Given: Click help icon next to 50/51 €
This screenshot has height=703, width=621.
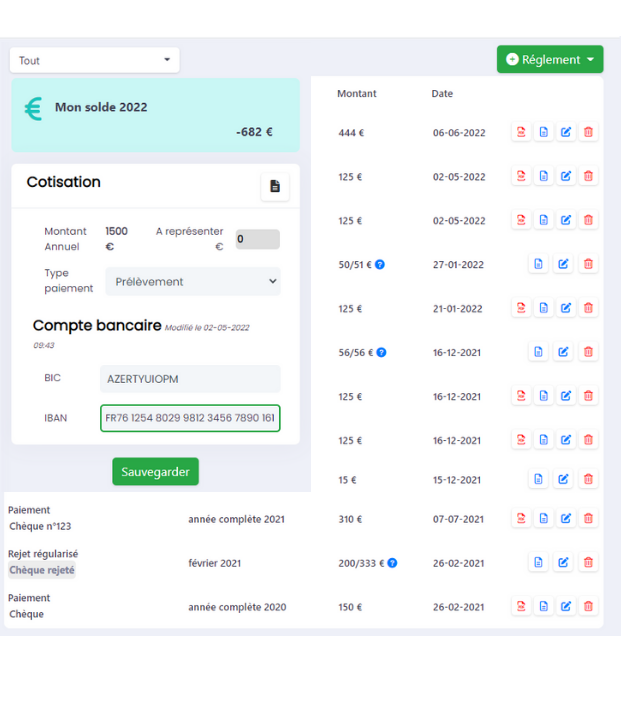Looking at the screenshot, I should (380, 265).
